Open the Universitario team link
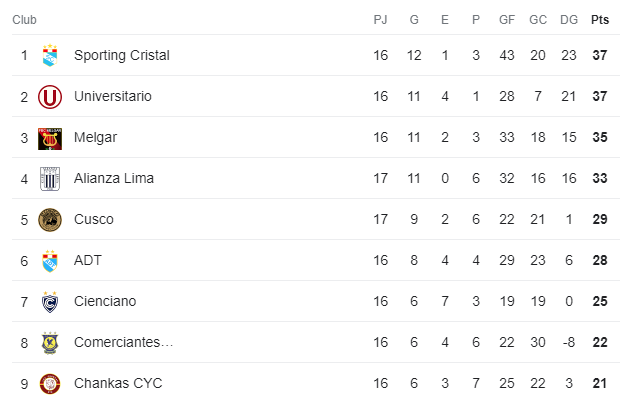The image size is (620, 402). pos(113,97)
